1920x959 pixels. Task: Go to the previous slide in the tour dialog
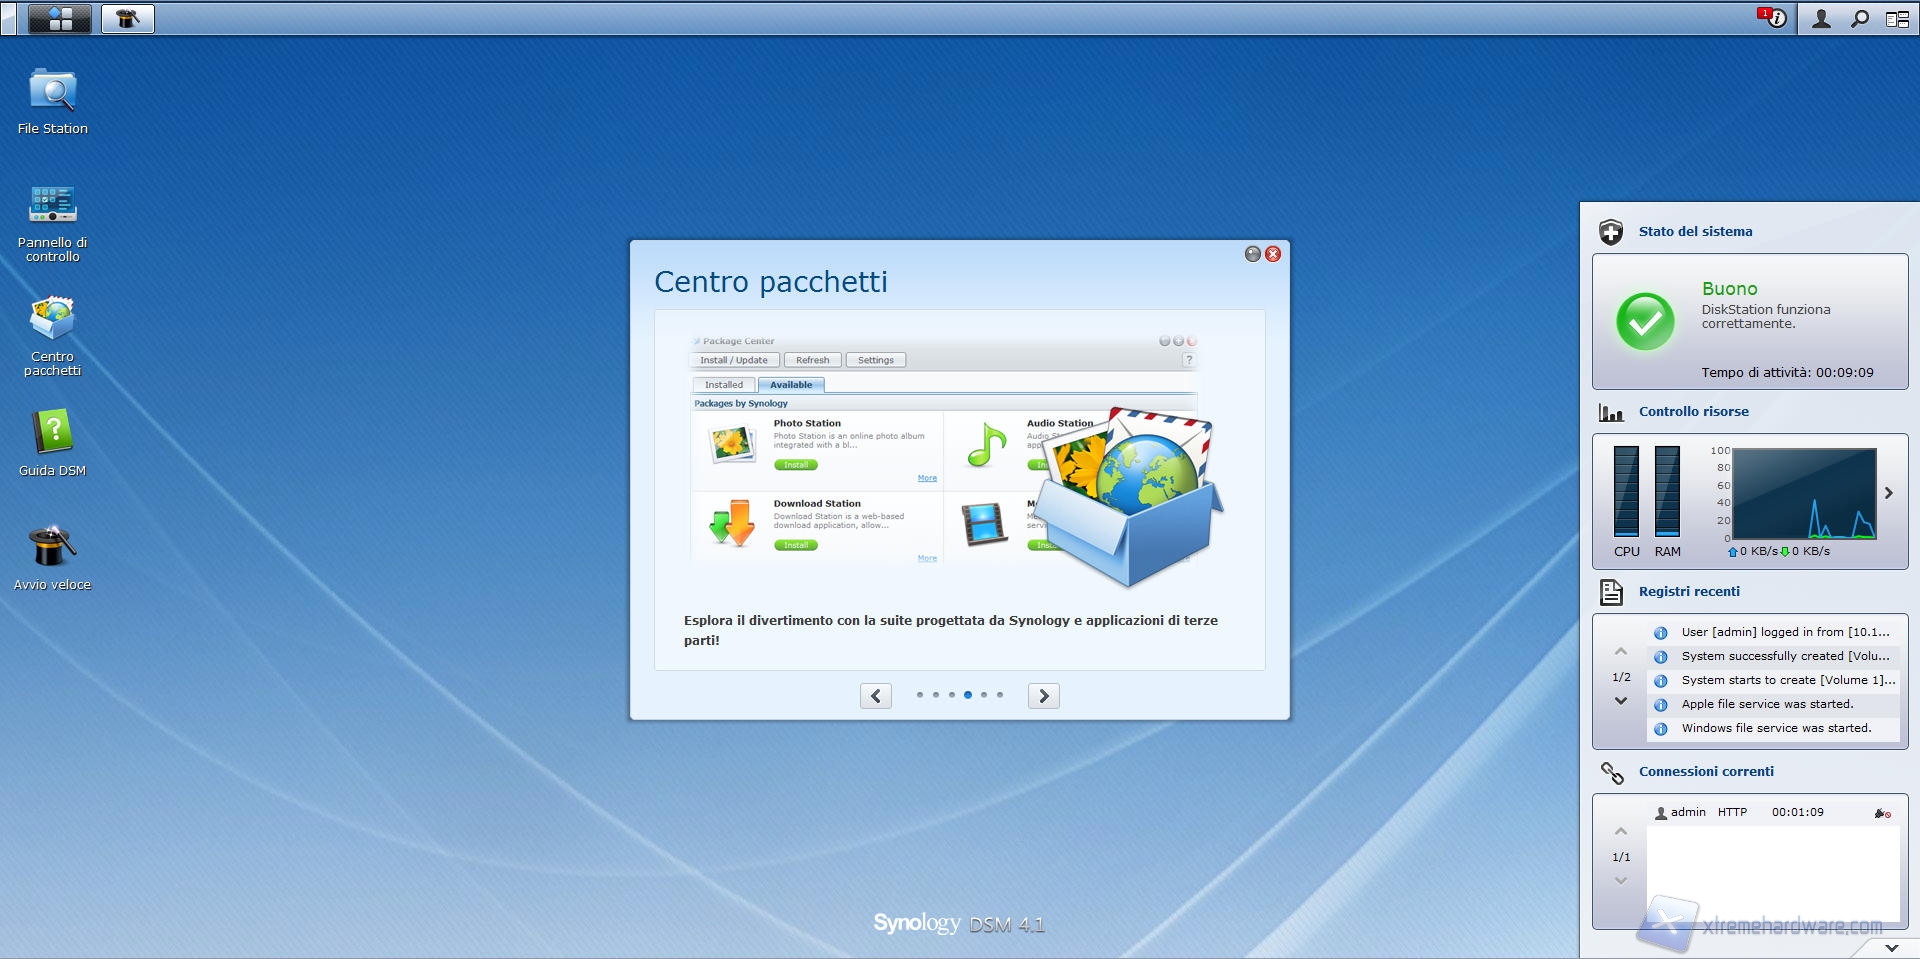[876, 696]
